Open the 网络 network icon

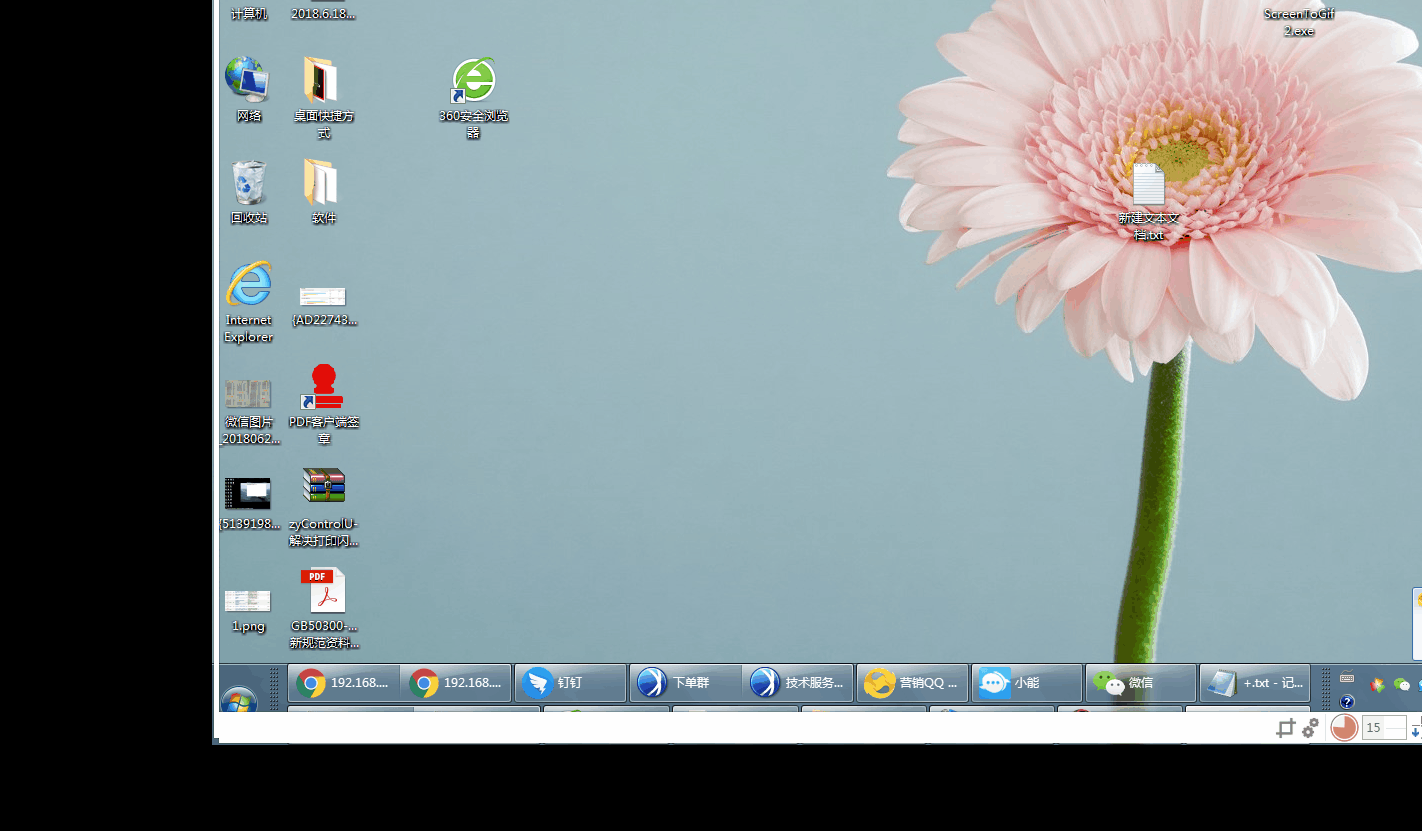tap(248, 80)
